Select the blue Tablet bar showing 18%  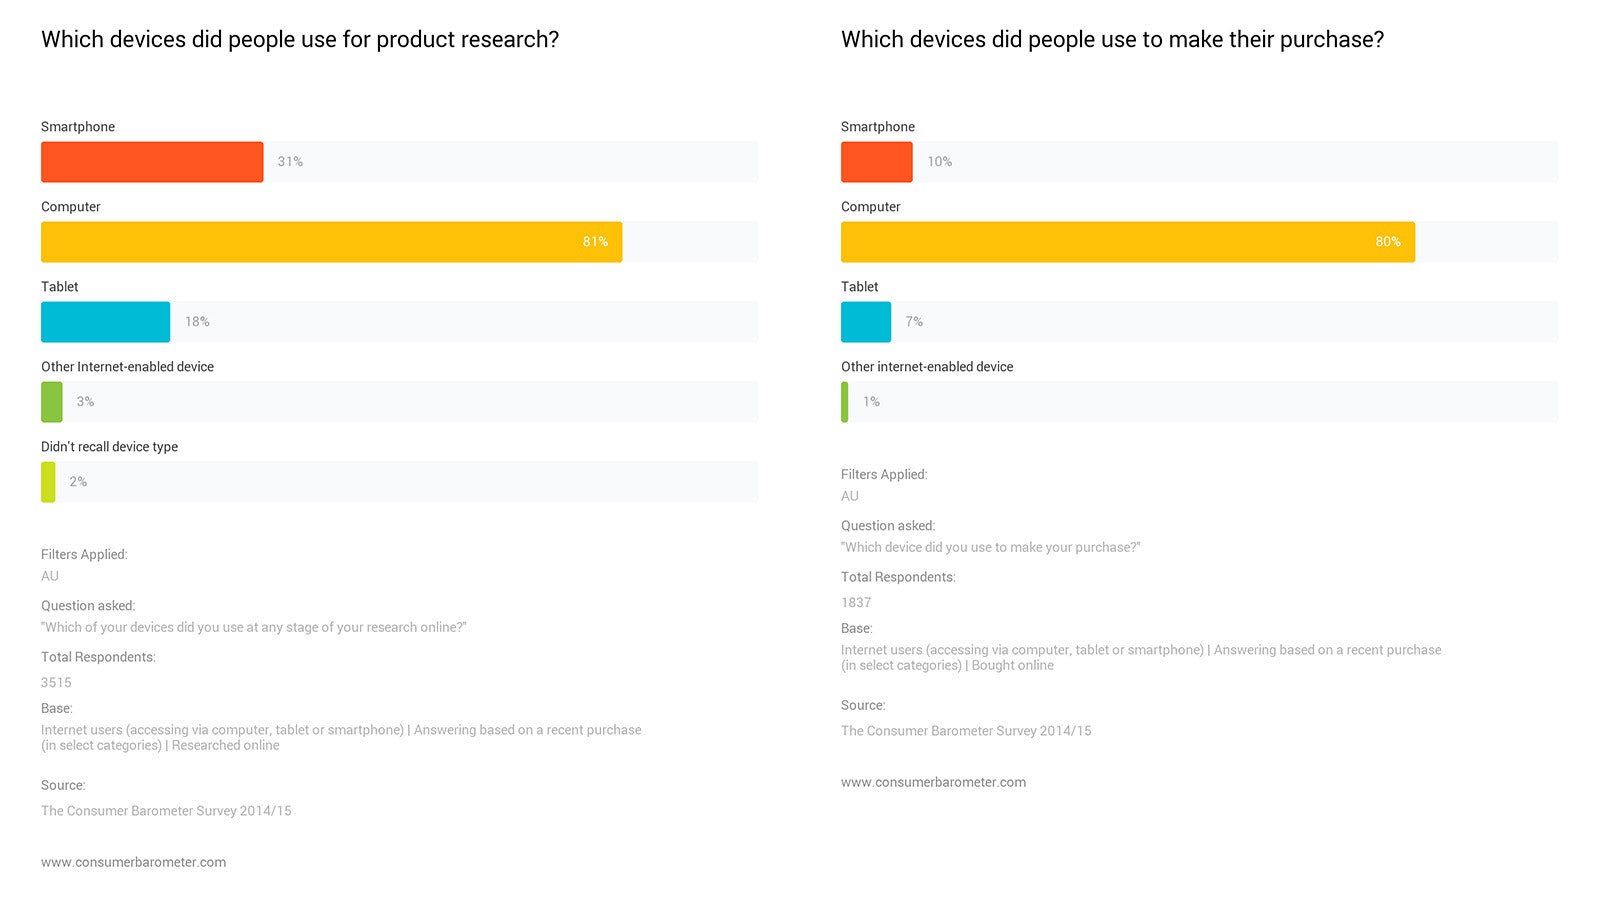tap(105, 322)
